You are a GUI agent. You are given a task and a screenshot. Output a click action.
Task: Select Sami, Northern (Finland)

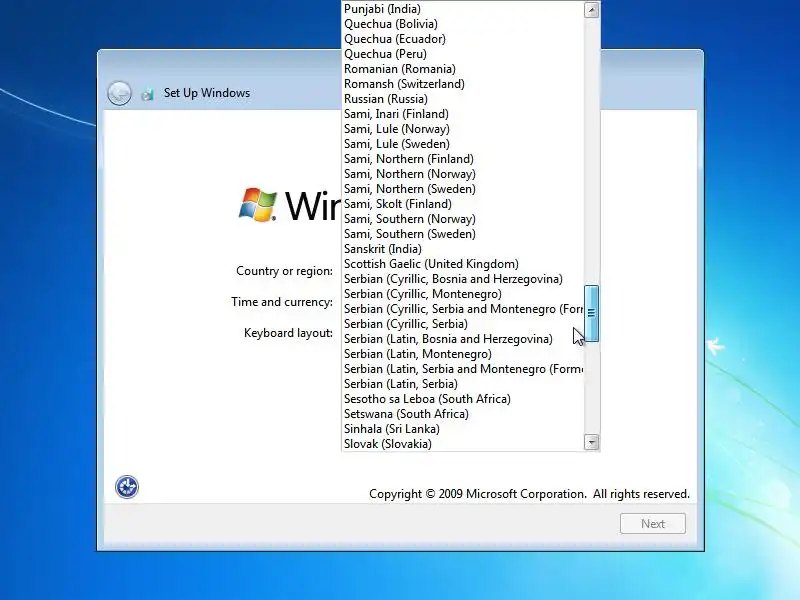[463, 159]
